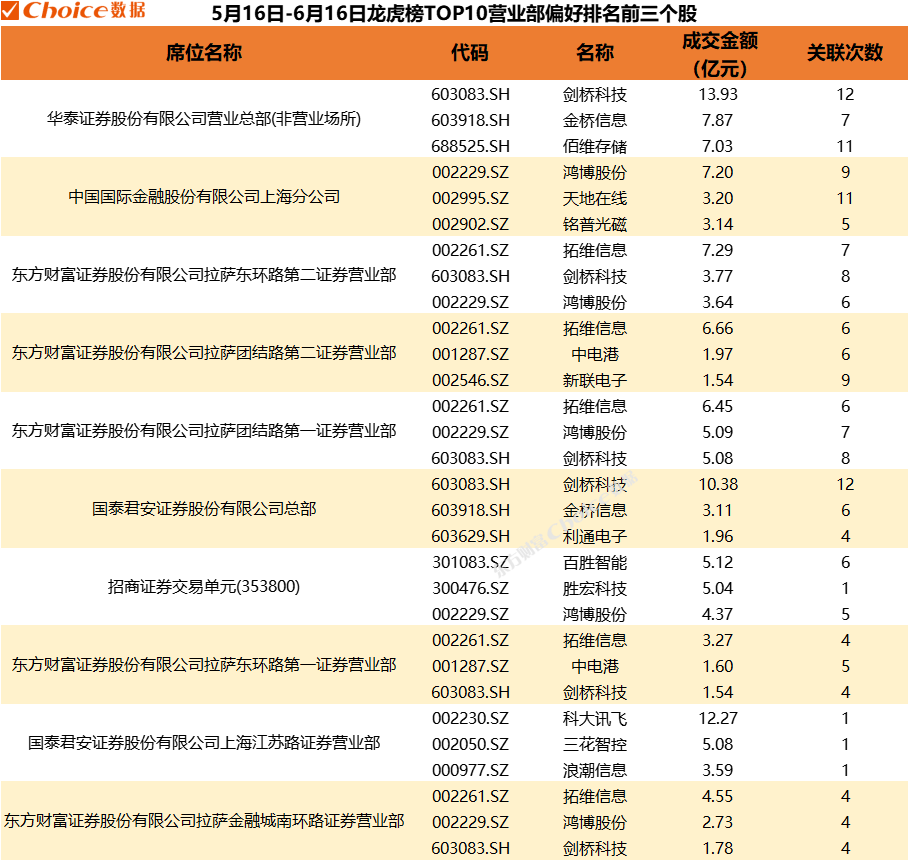Click the Choice数据 logo
The height and width of the screenshot is (860, 908).
click(x=74, y=10)
